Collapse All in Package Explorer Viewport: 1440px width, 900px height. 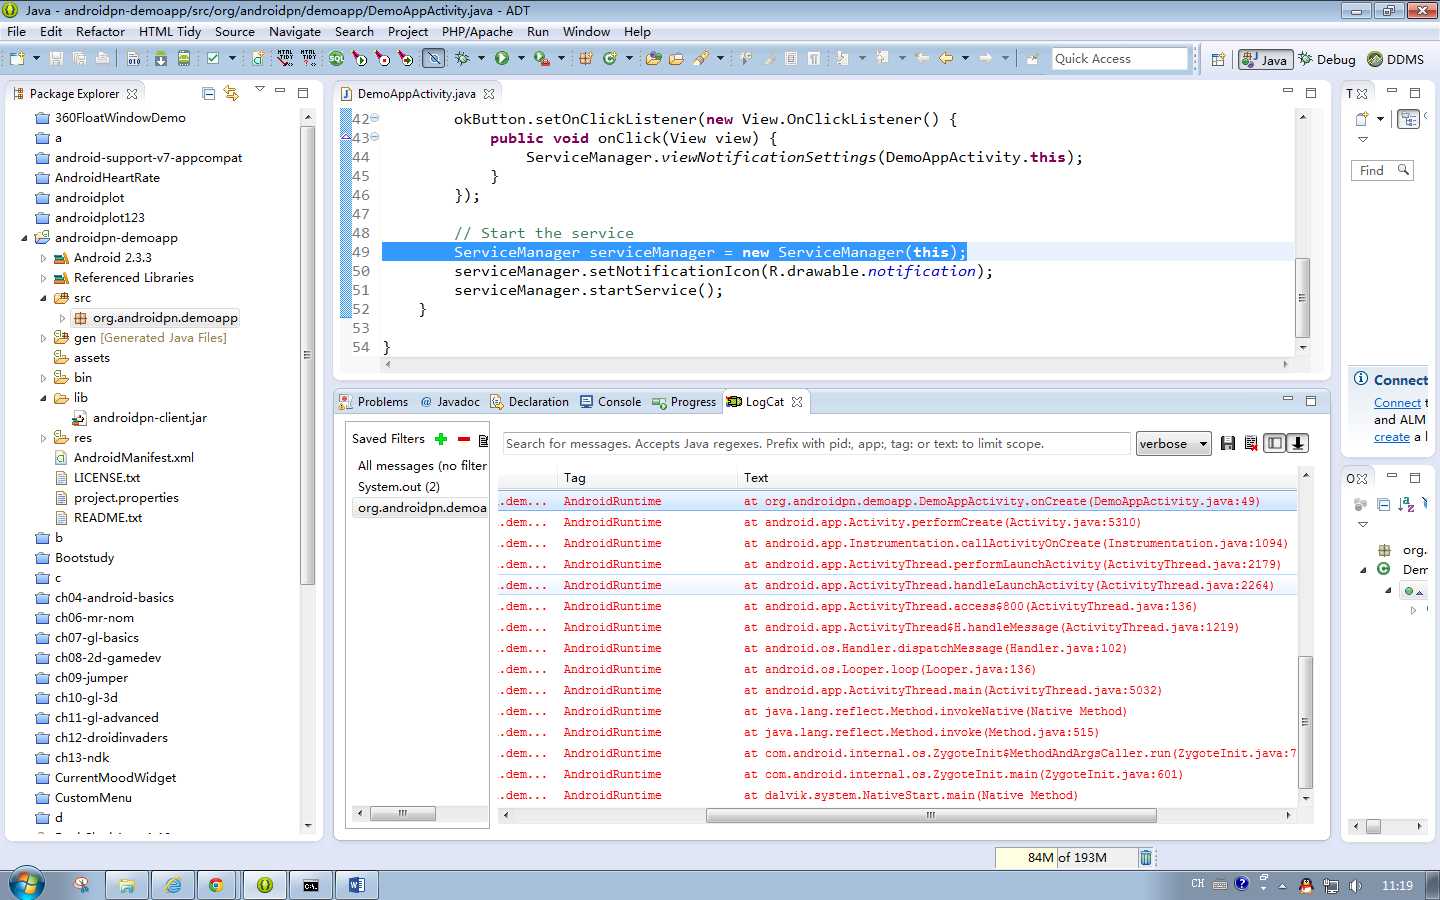[208, 93]
